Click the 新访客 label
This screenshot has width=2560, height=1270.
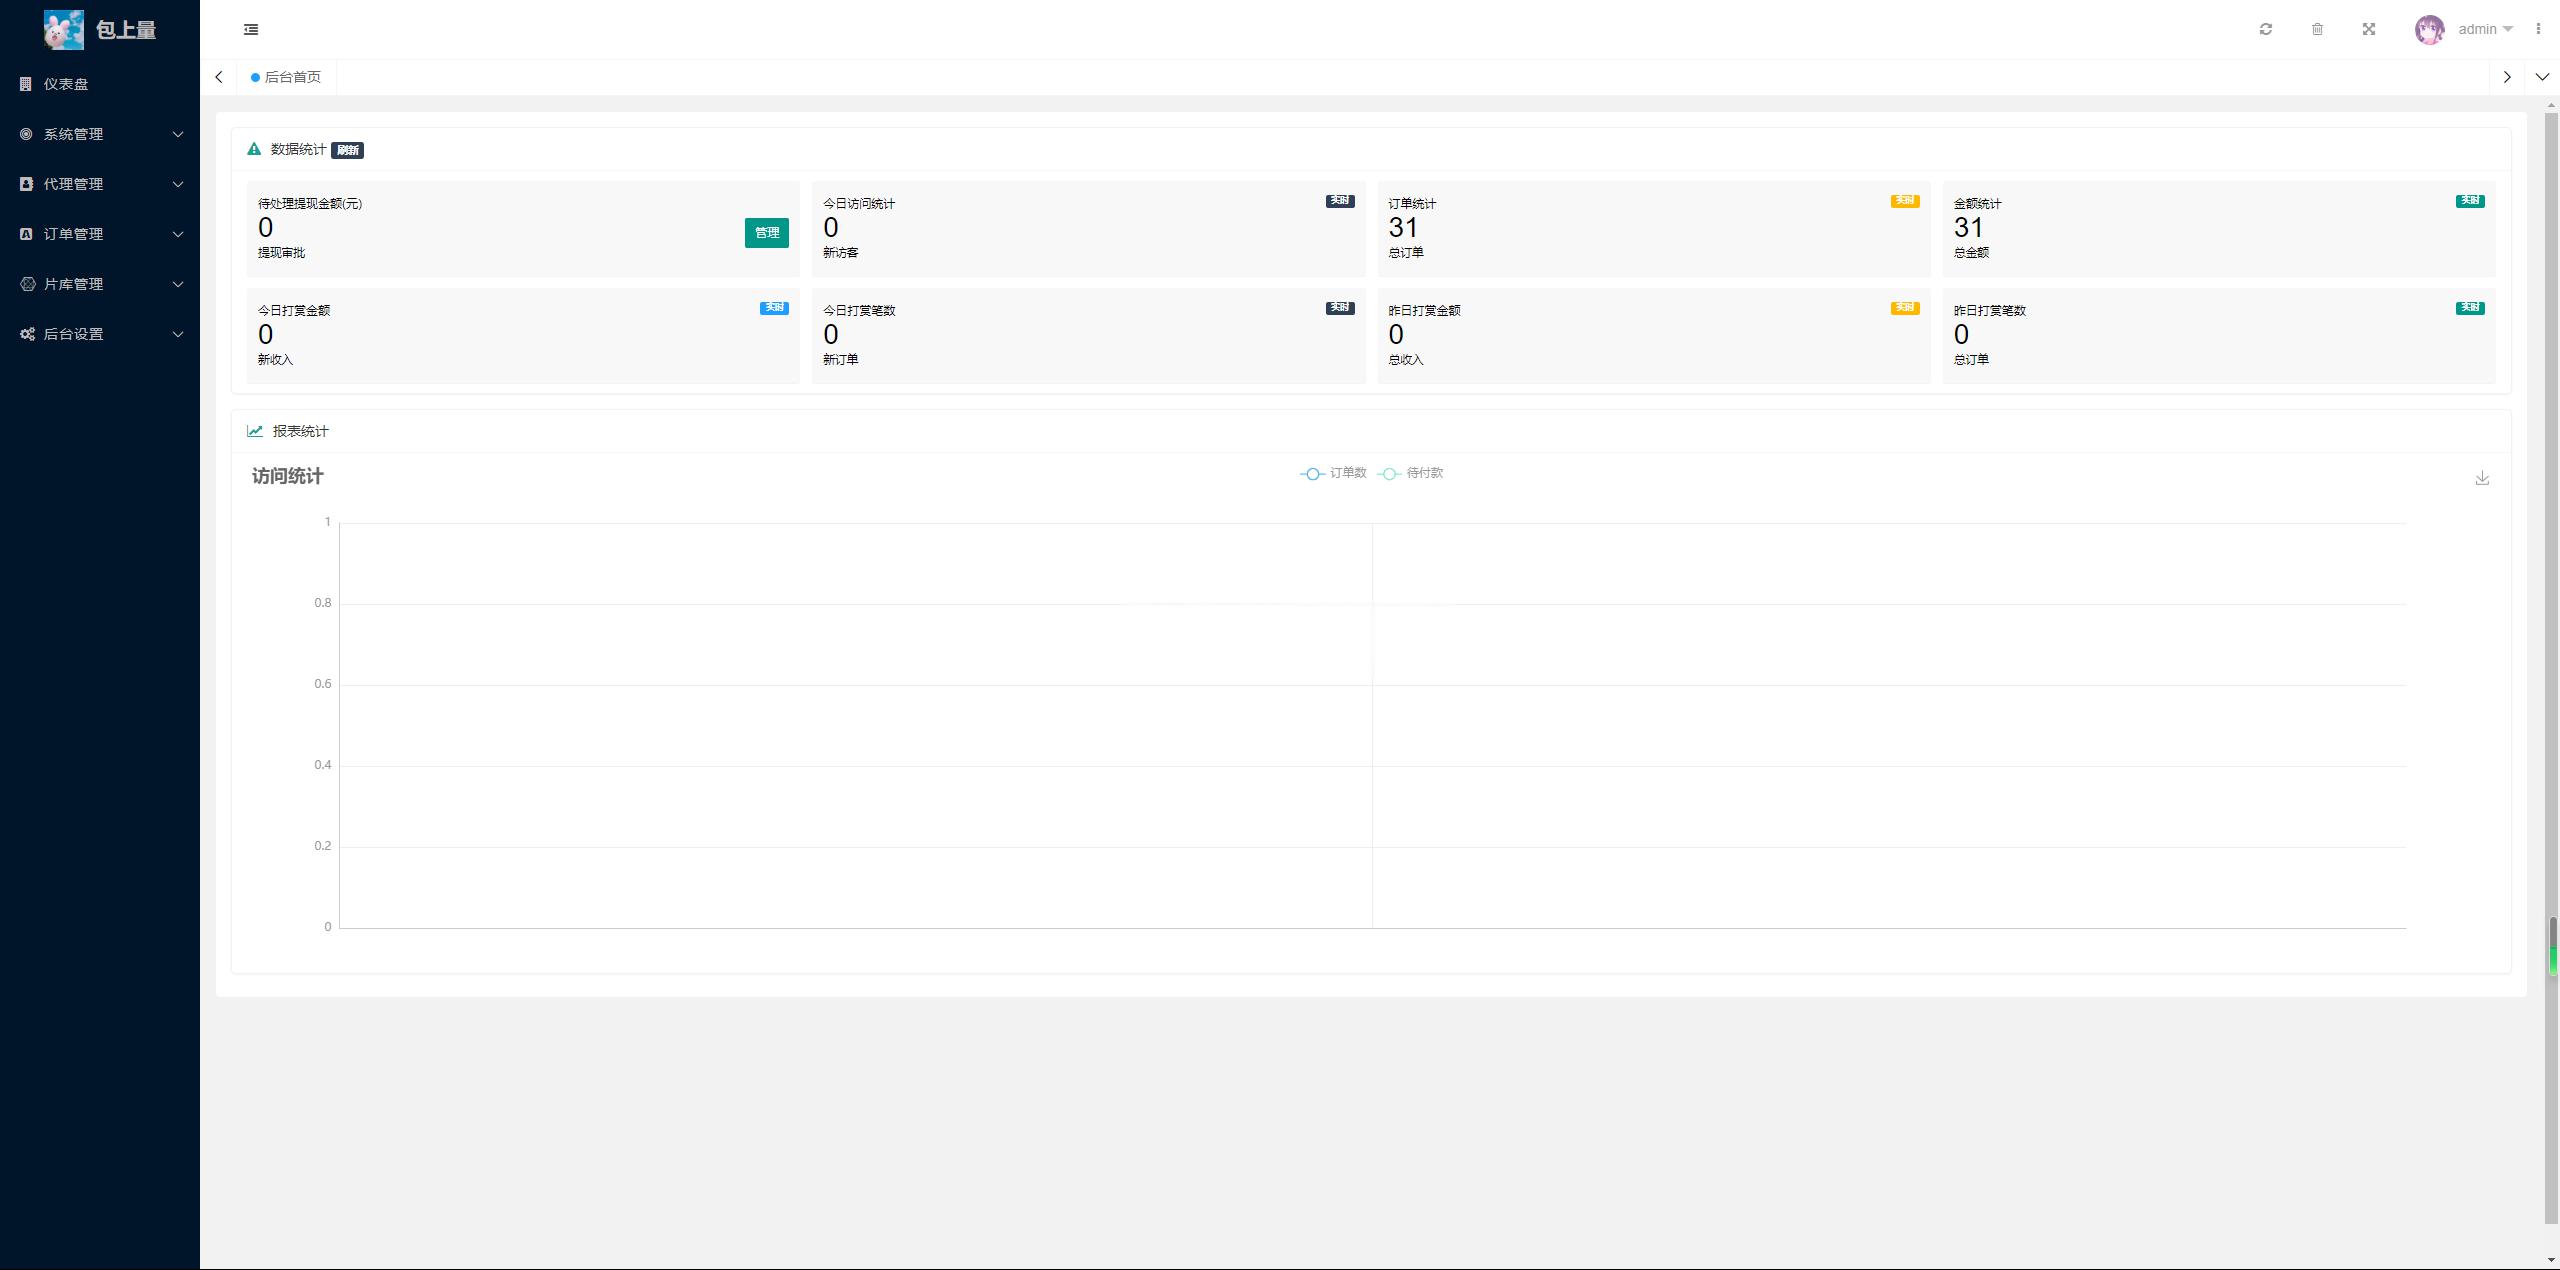tap(841, 253)
